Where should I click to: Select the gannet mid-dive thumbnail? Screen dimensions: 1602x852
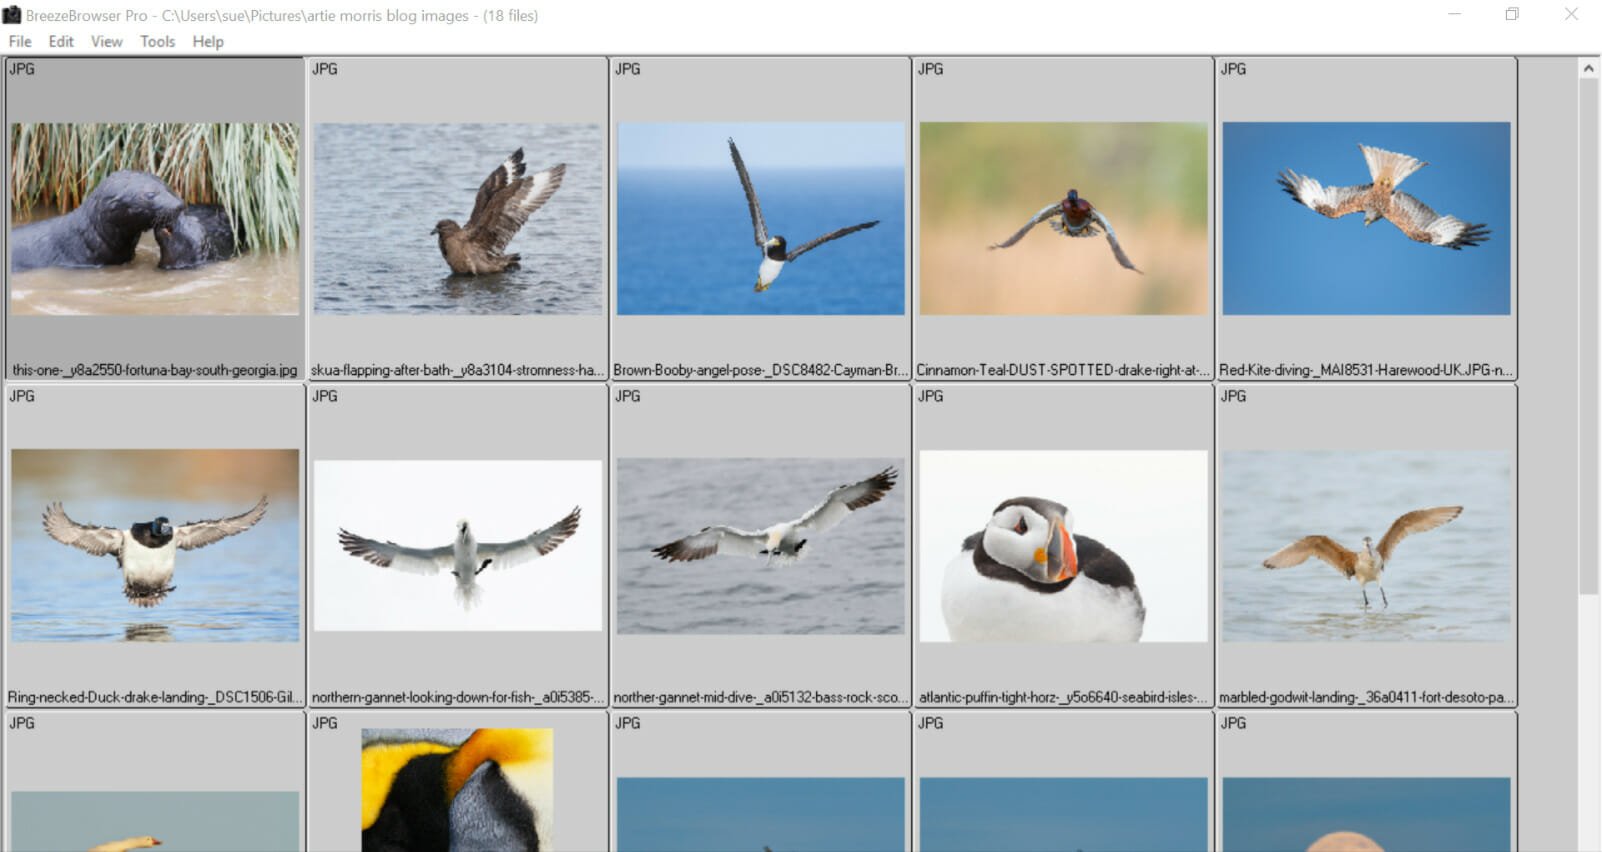(761, 546)
